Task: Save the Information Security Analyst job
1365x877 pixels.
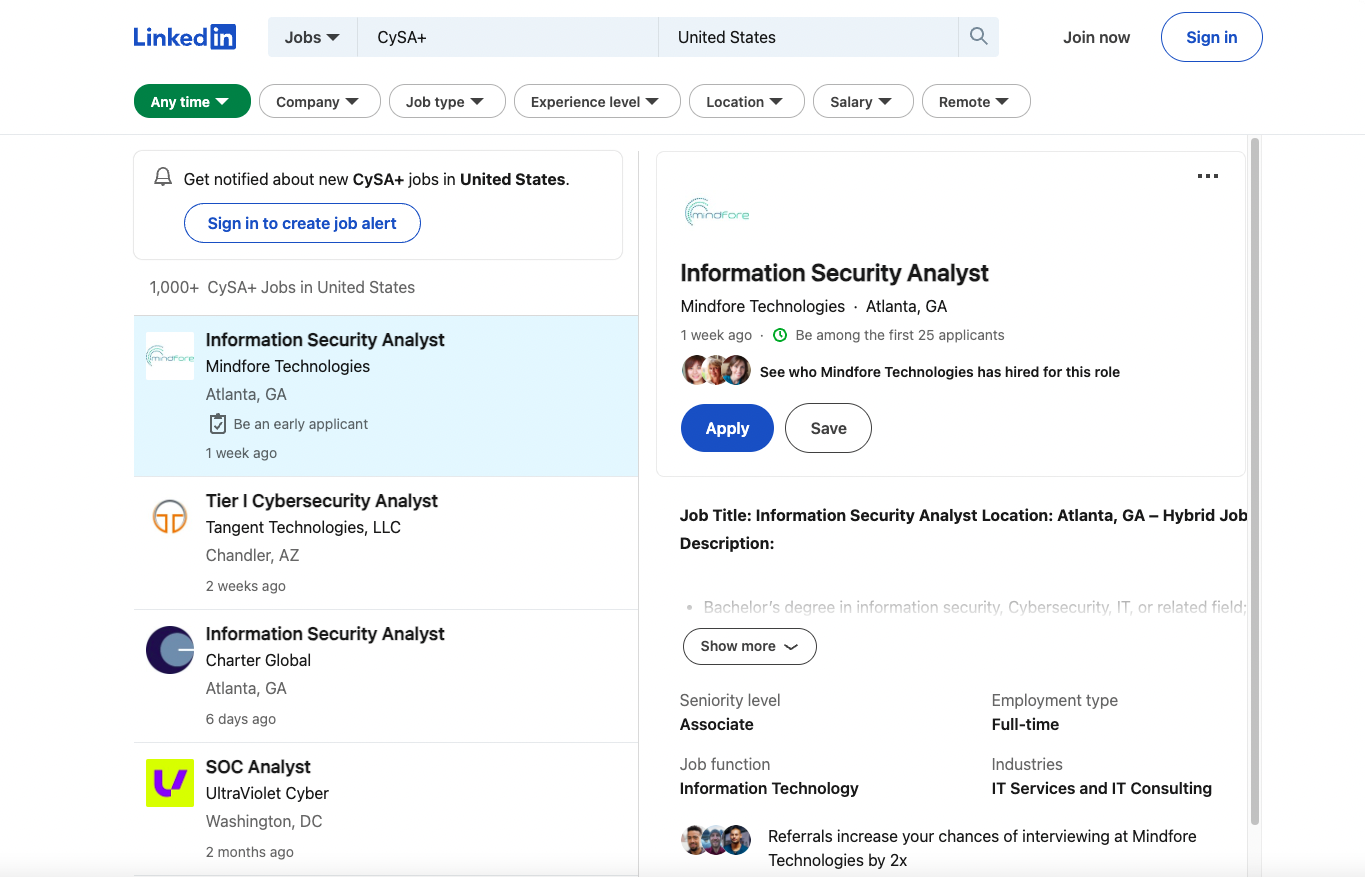Action: (828, 428)
